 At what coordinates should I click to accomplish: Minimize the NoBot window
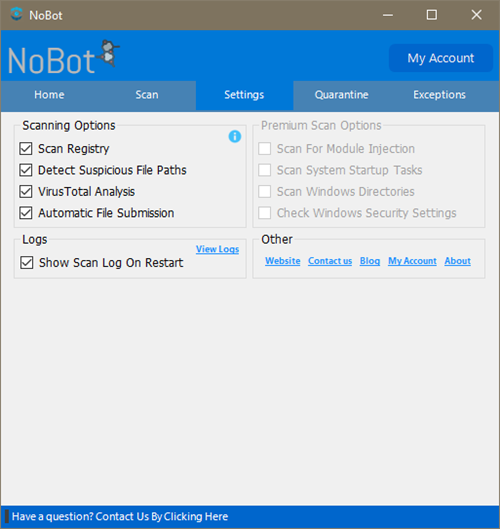(x=388, y=15)
